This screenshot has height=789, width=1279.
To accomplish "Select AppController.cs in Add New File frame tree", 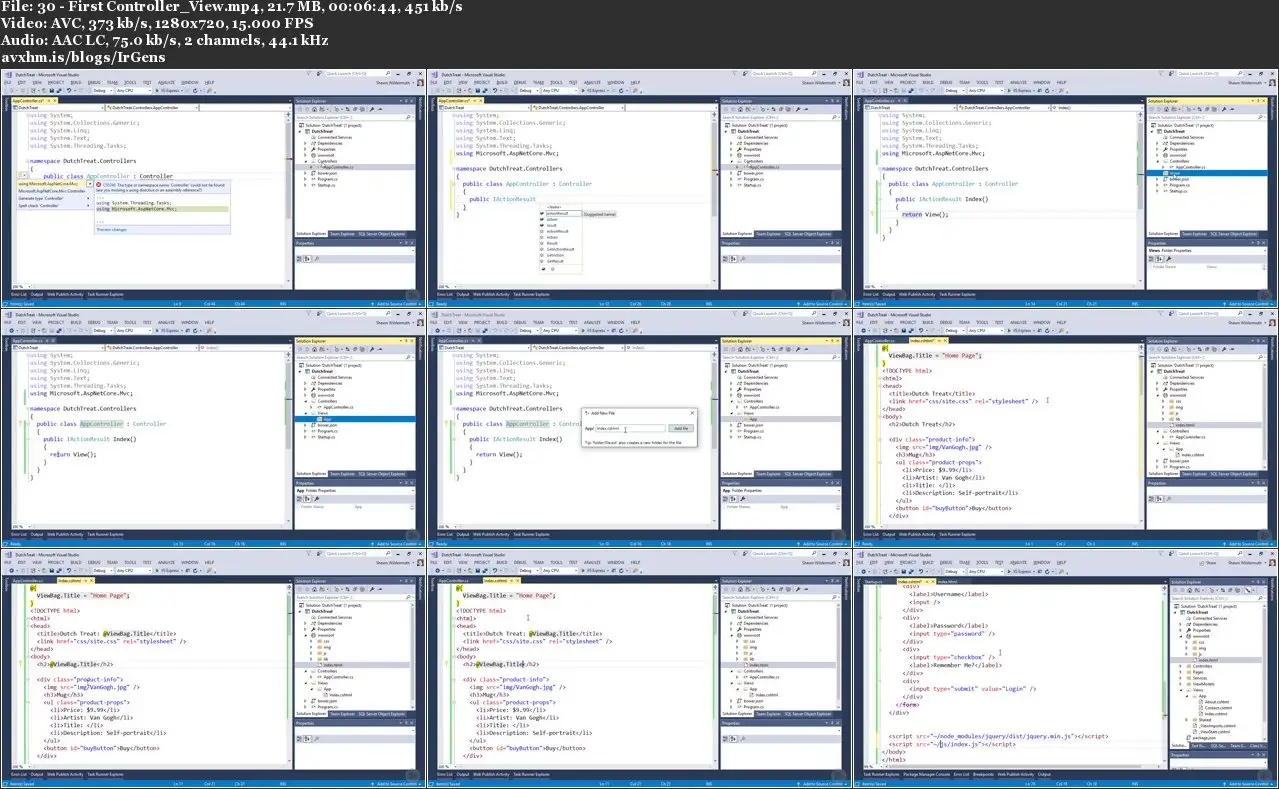I will pos(764,407).
